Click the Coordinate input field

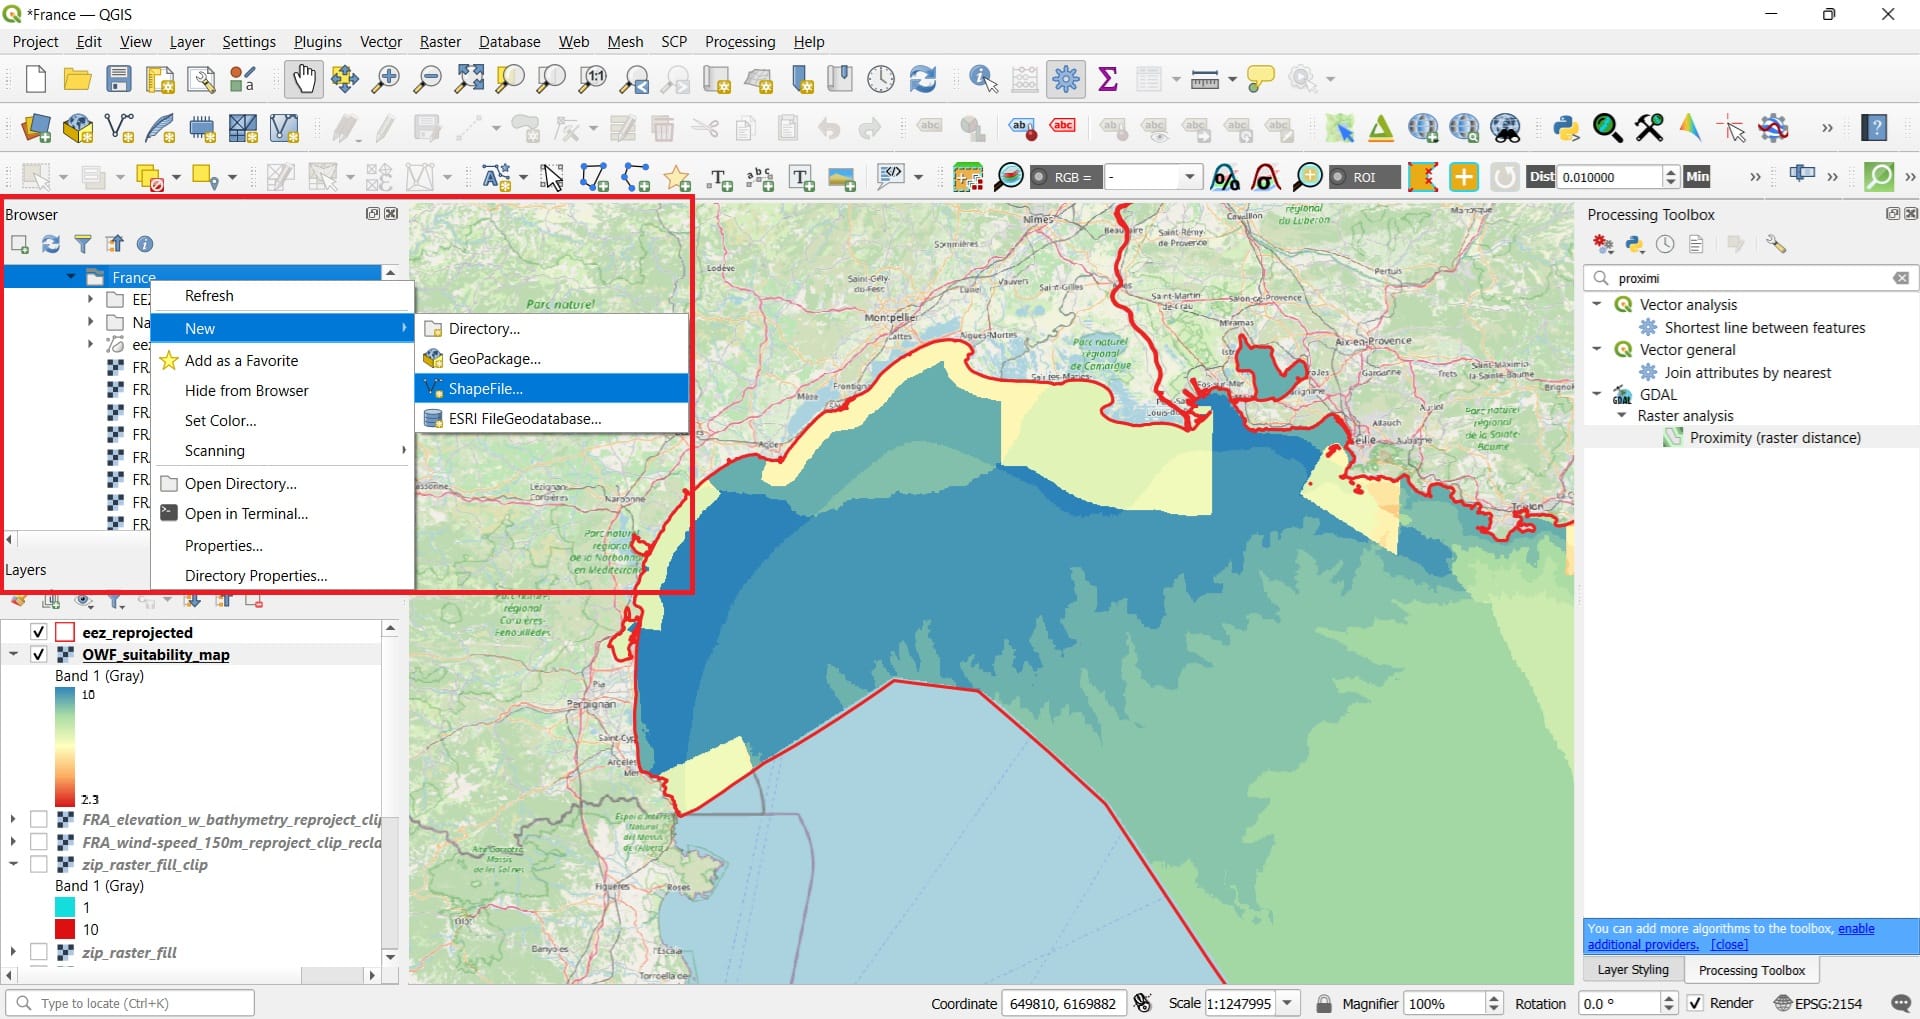tap(1064, 1003)
